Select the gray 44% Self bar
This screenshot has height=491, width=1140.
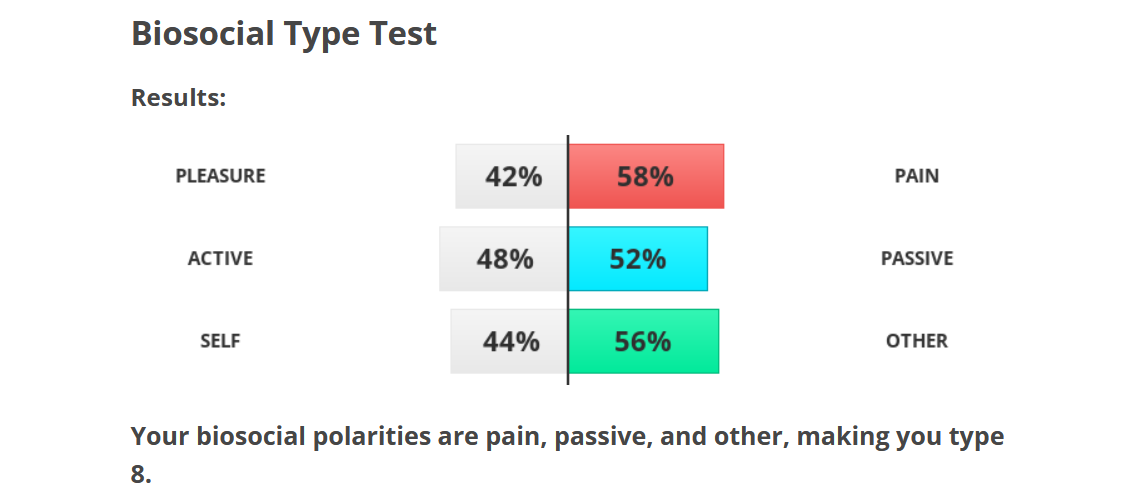tap(510, 341)
